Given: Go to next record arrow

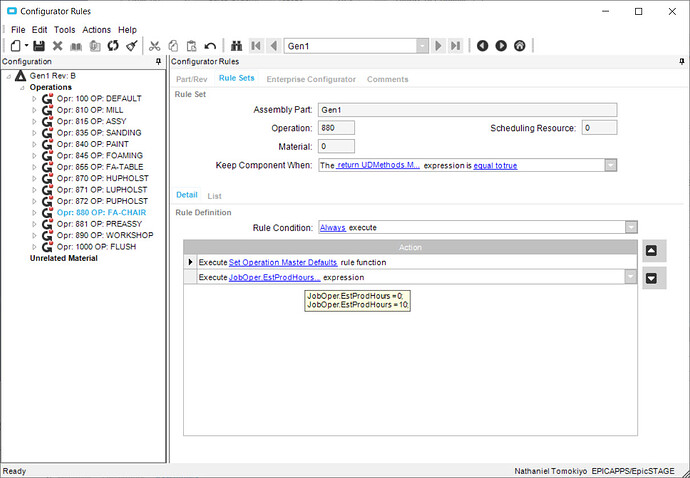Looking at the screenshot, I should [438, 46].
